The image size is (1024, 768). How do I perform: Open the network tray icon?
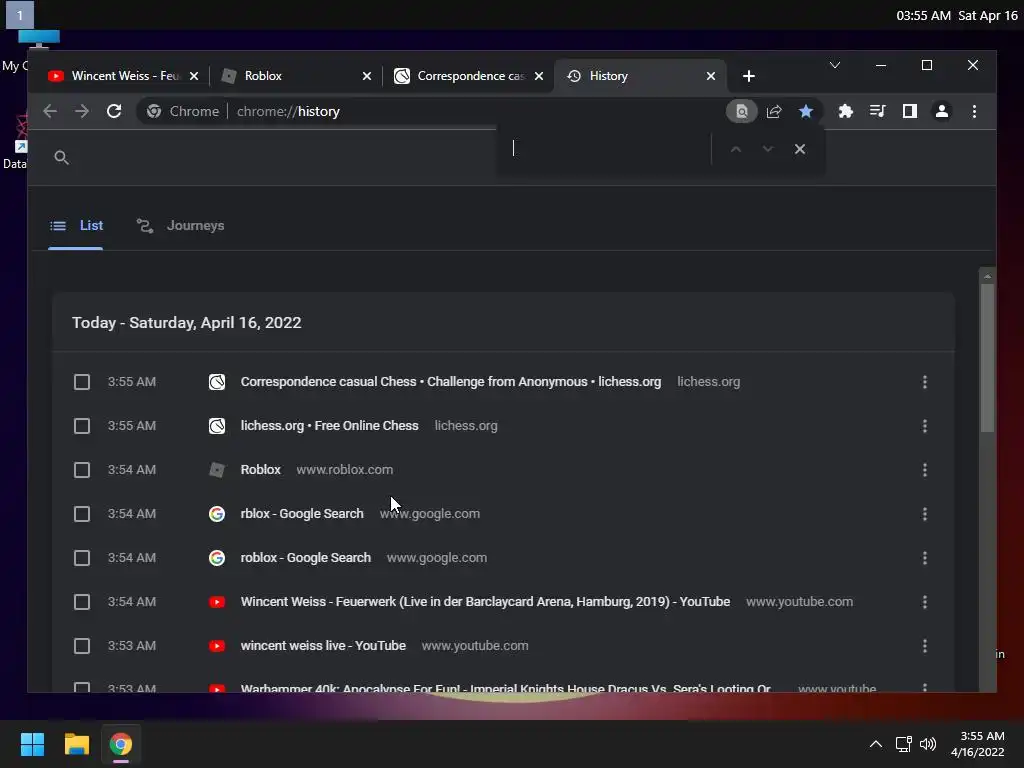[903, 744]
